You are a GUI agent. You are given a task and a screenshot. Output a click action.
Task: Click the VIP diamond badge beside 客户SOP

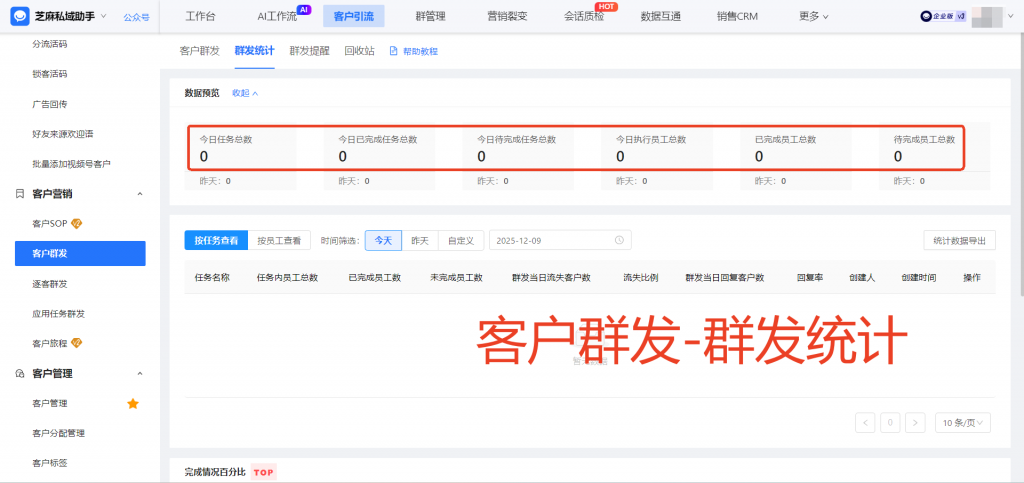tap(76, 223)
